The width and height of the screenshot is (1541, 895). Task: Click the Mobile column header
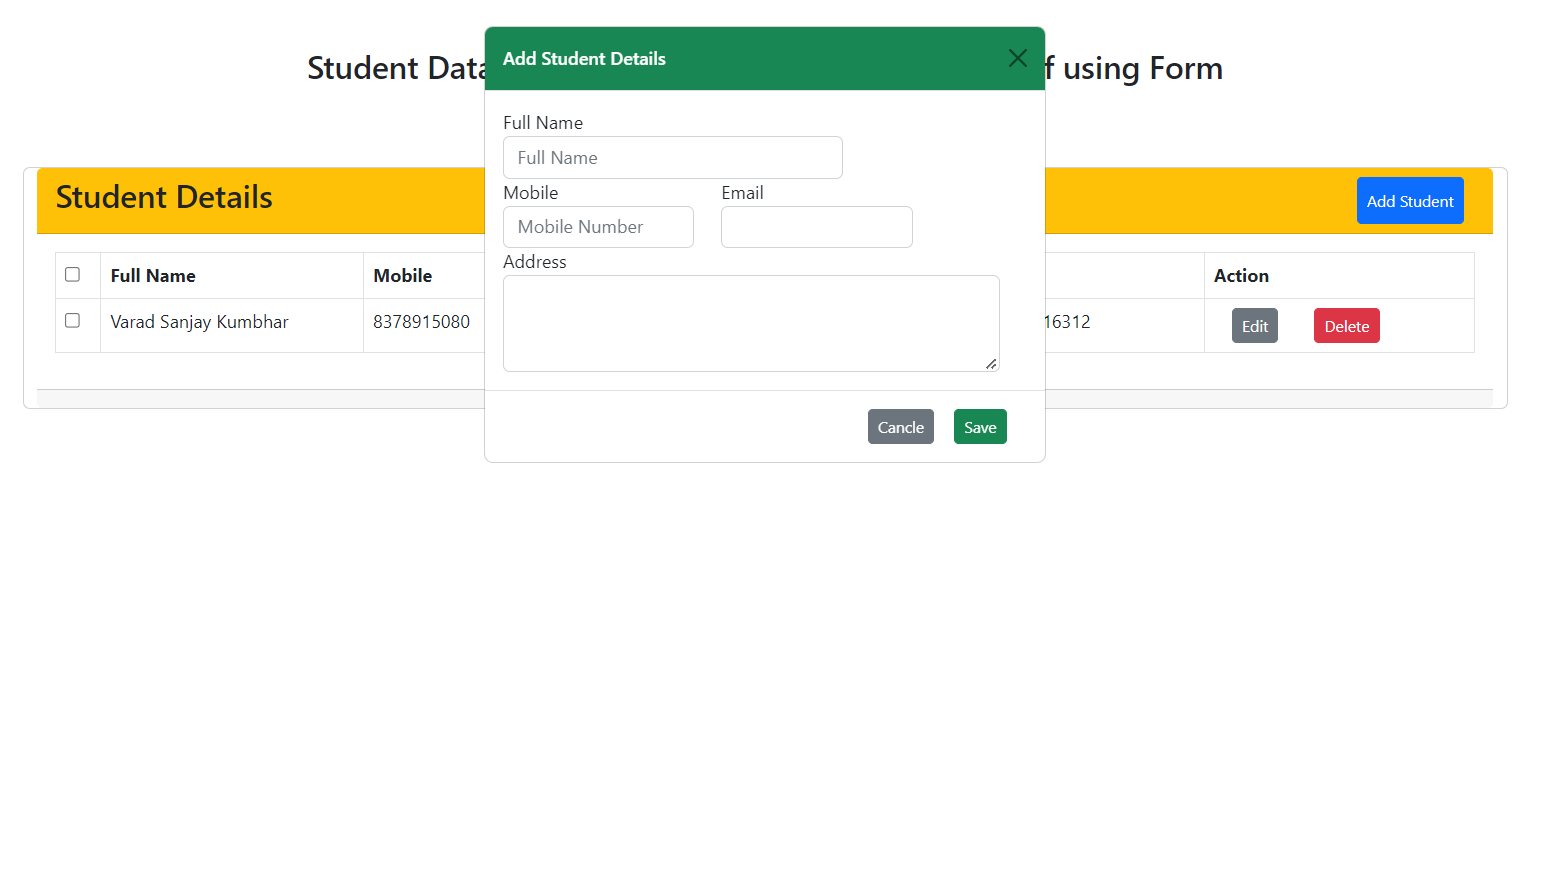400,275
